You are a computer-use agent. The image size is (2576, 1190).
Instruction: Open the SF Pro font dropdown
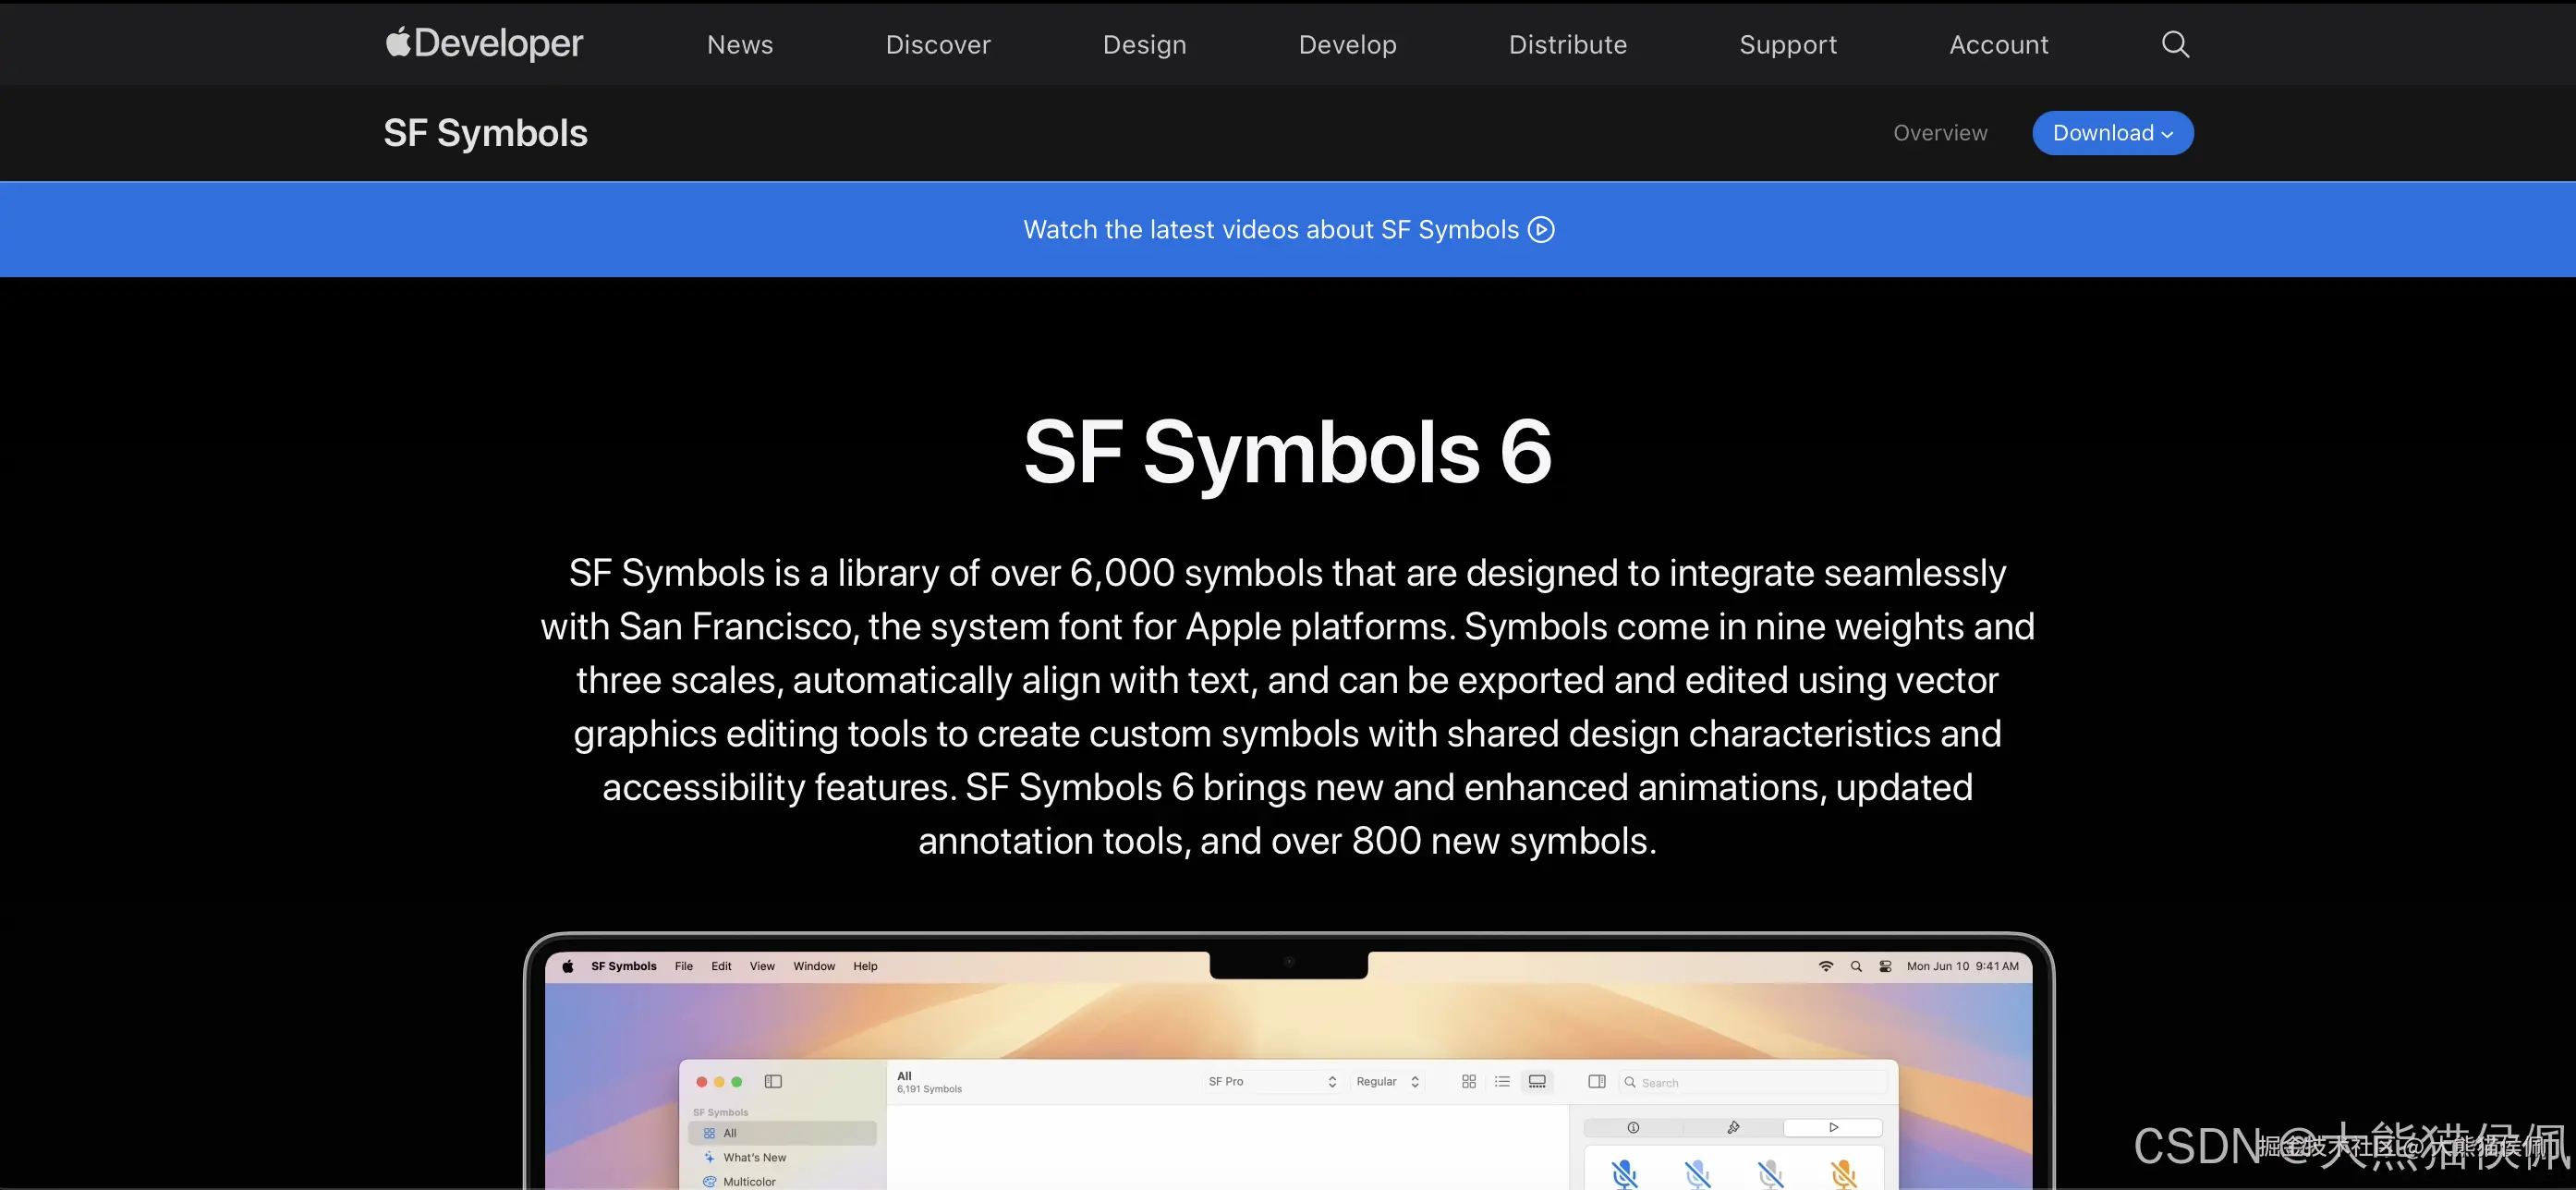click(1271, 1081)
